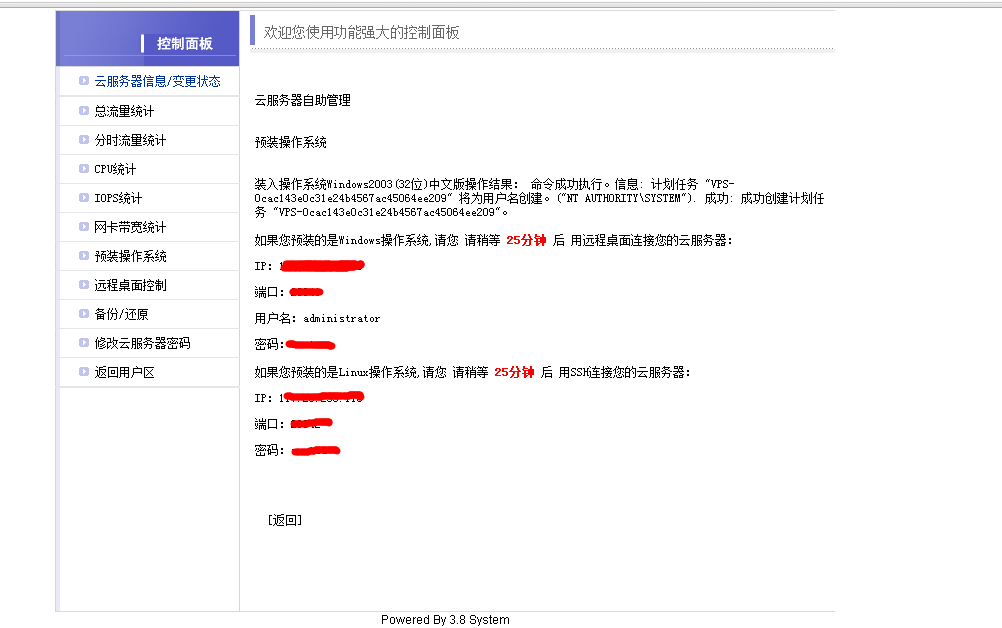Image resolution: width=1002 pixels, height=628 pixels.
Task: Click bullet icon beside IOPS统计
Action: coord(84,197)
